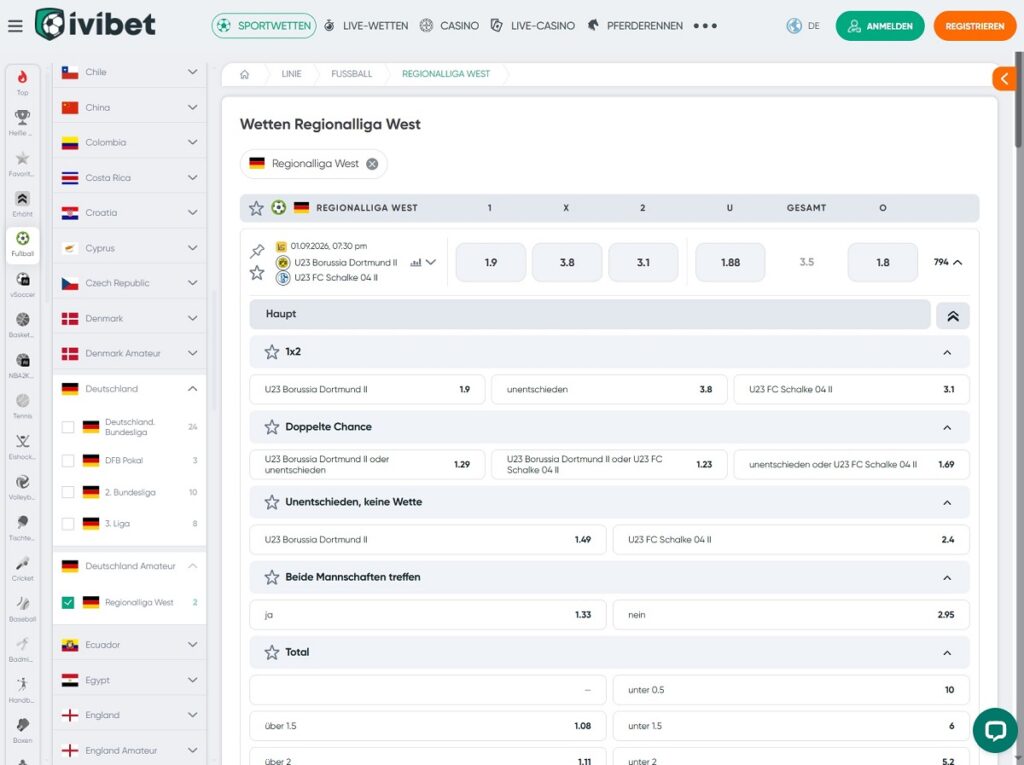Screen dimensions: 1024x765
Task: Uncheck the Regionalliga West checkbox
Action: [x=68, y=602]
